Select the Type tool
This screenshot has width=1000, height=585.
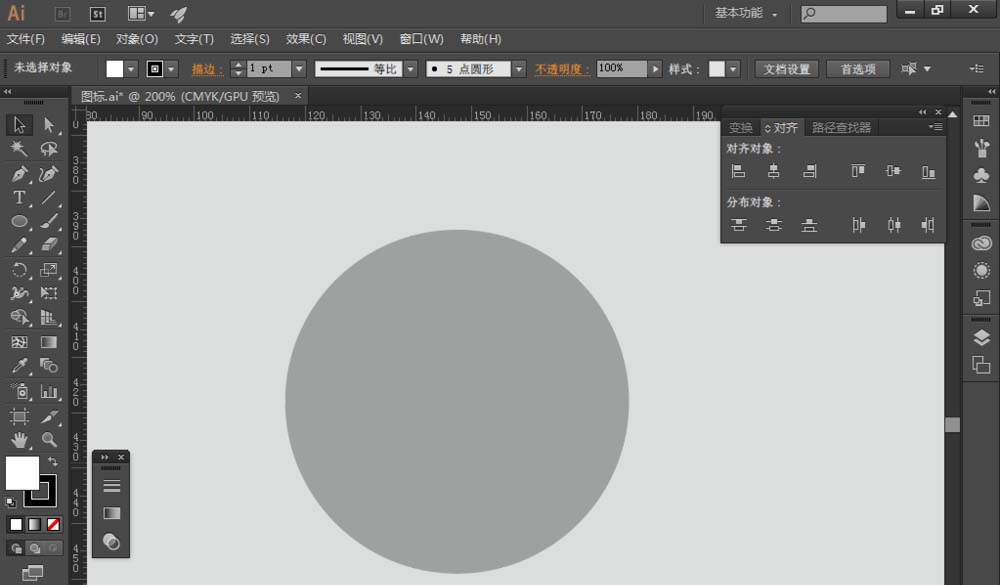pyautogui.click(x=19, y=198)
